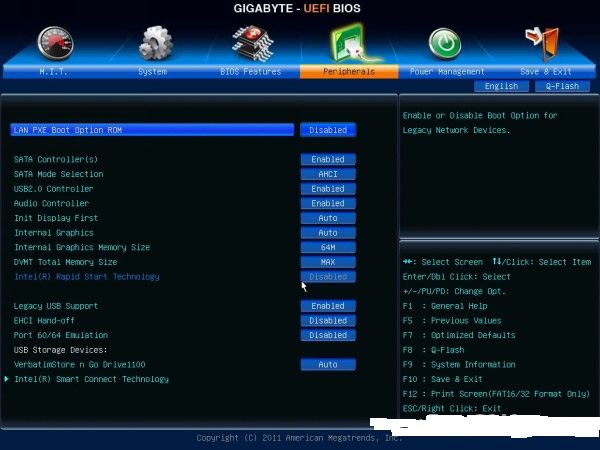The height and width of the screenshot is (450, 600).
Task: Click the Save & Exit door icon
Action: (x=543, y=44)
